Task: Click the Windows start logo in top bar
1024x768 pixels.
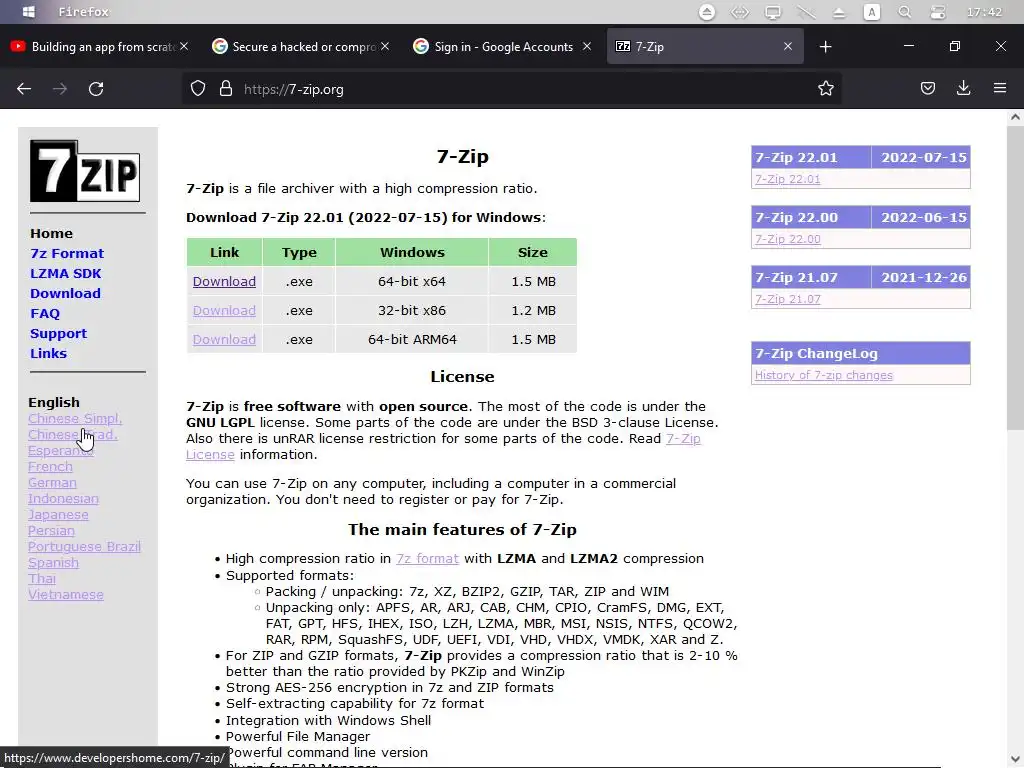Action: (x=29, y=12)
